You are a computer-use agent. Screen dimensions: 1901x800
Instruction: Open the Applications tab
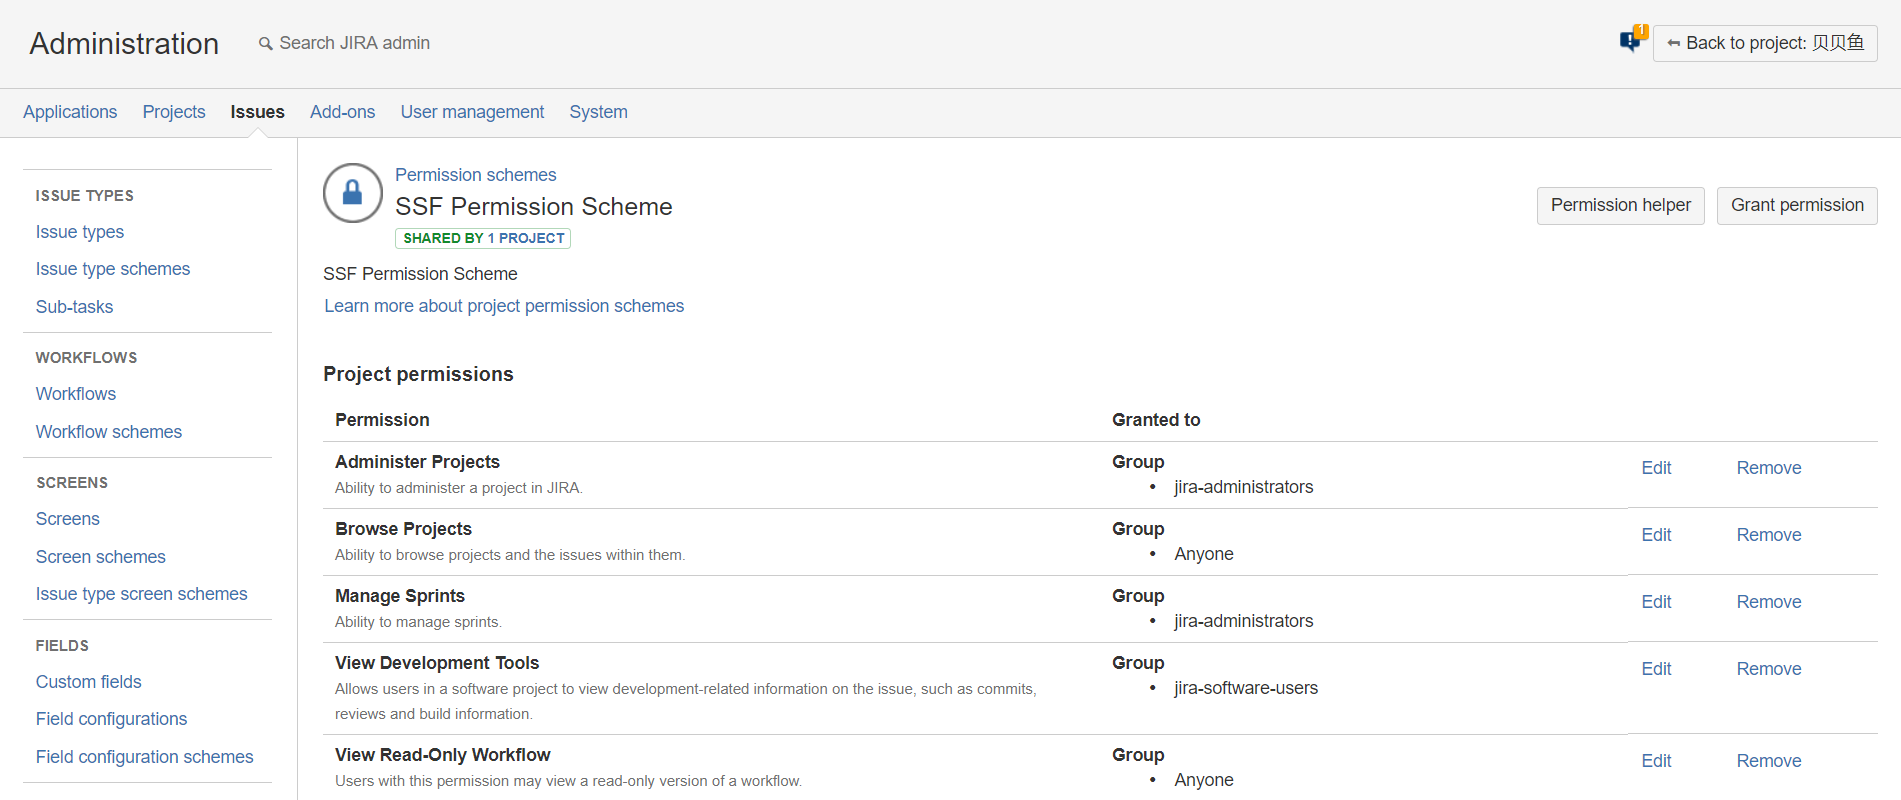(x=70, y=112)
